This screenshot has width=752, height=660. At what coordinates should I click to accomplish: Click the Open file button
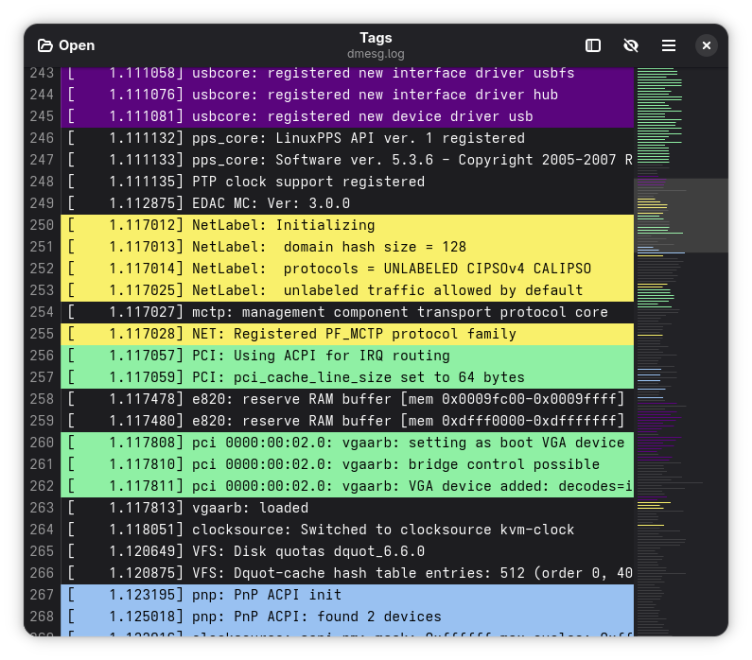66,45
